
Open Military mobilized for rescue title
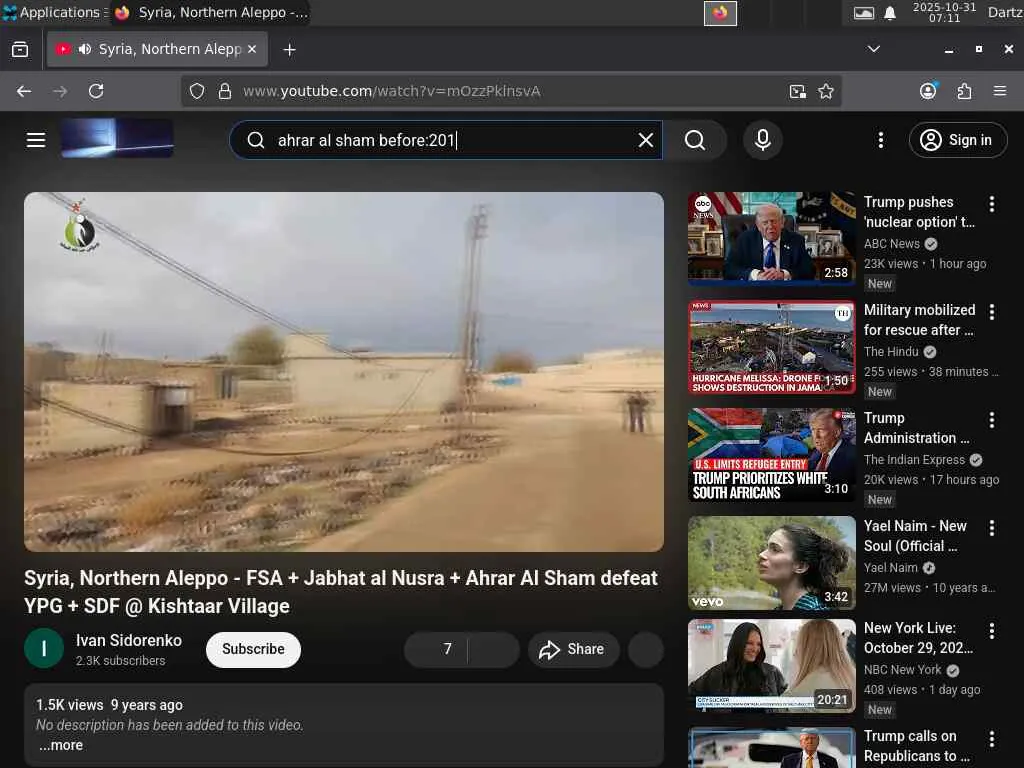click(919, 320)
